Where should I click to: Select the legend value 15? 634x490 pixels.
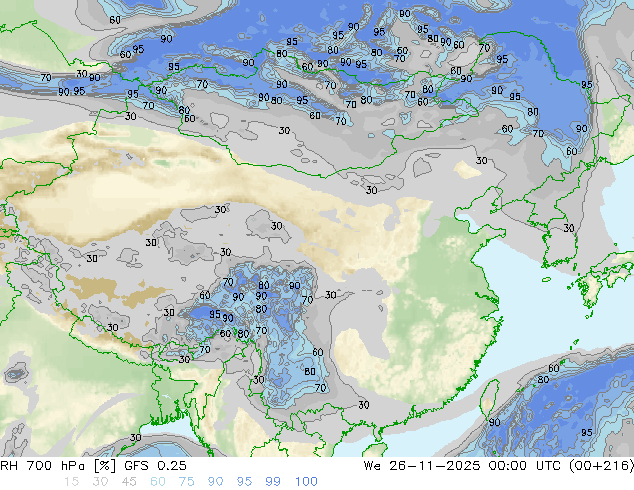(x=71, y=482)
